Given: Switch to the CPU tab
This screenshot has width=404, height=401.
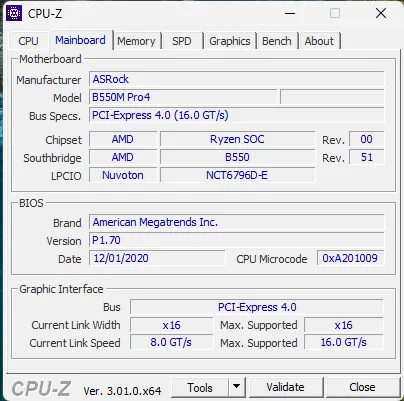Looking at the screenshot, I should [x=28, y=41].
